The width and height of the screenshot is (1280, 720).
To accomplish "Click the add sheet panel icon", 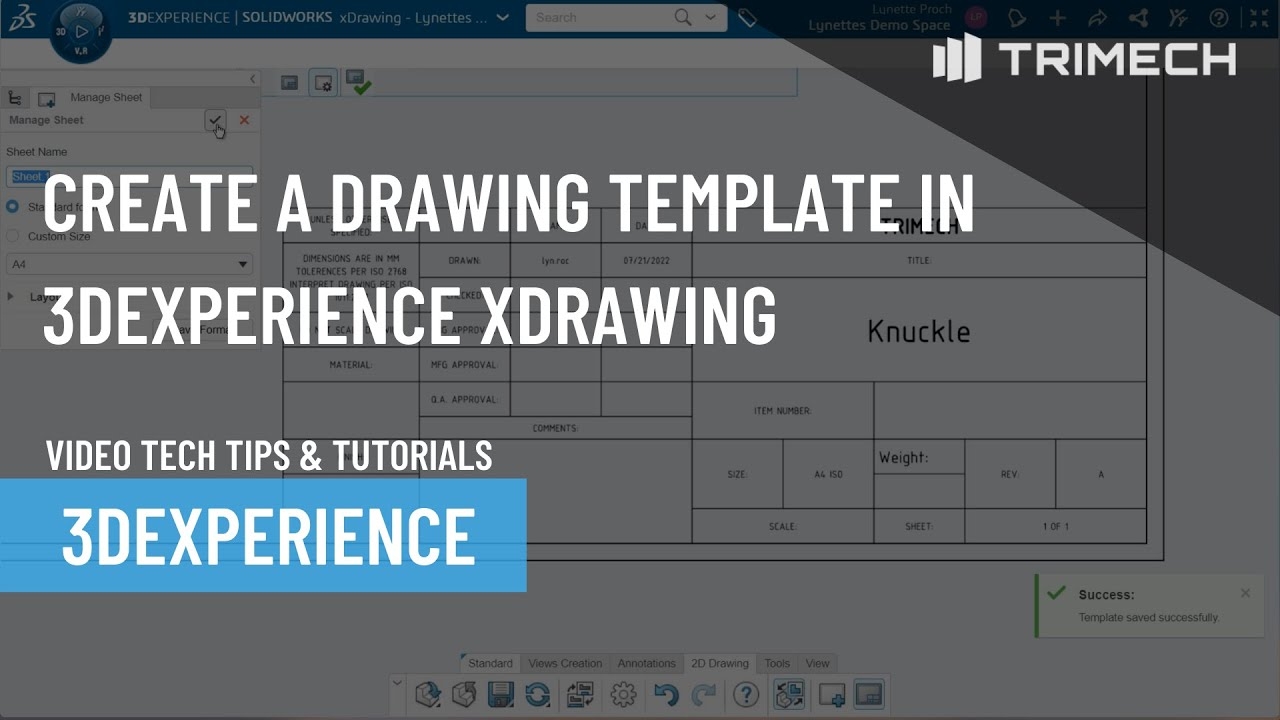I will pyautogui.click(x=46, y=98).
